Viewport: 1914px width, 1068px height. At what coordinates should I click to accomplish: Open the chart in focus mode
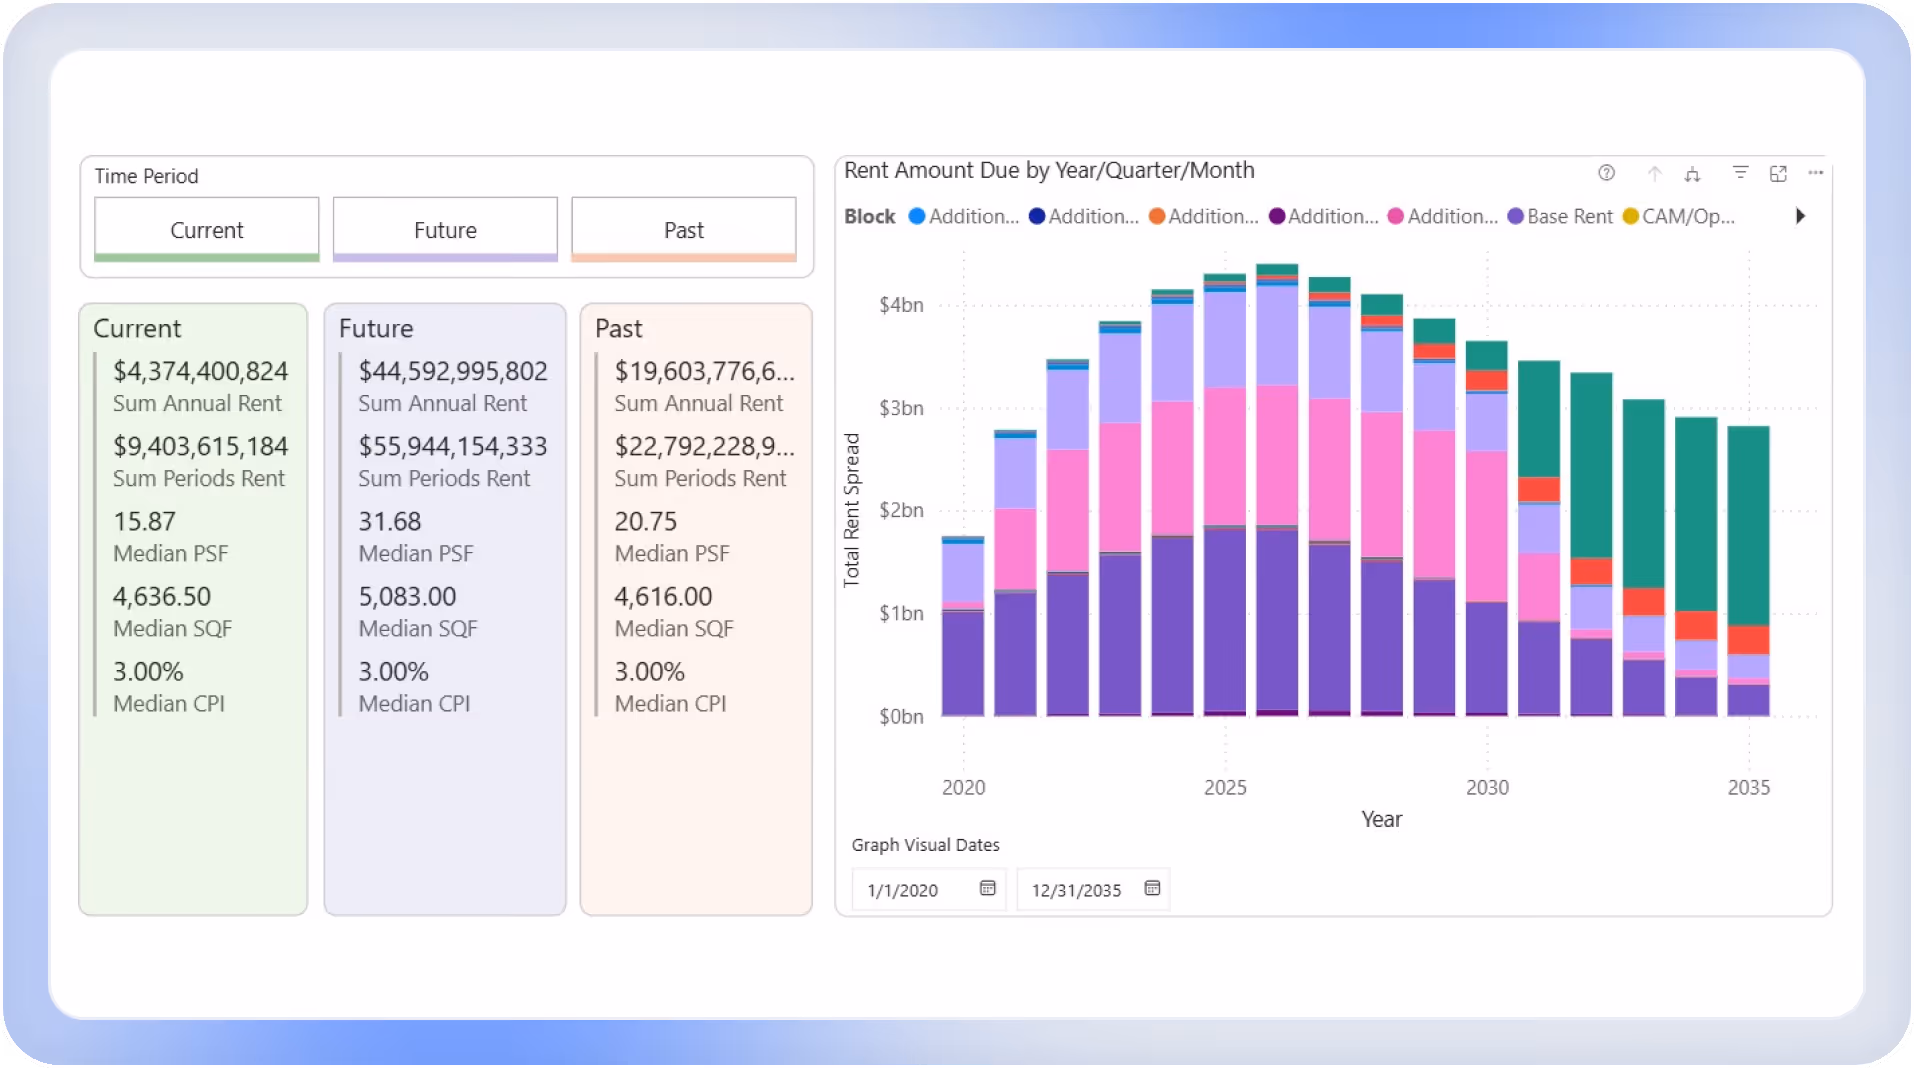point(1779,172)
